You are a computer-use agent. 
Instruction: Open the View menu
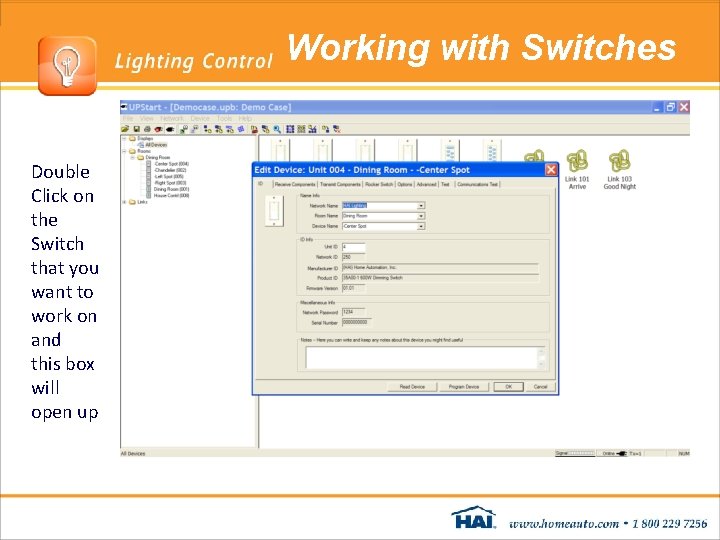[146, 118]
